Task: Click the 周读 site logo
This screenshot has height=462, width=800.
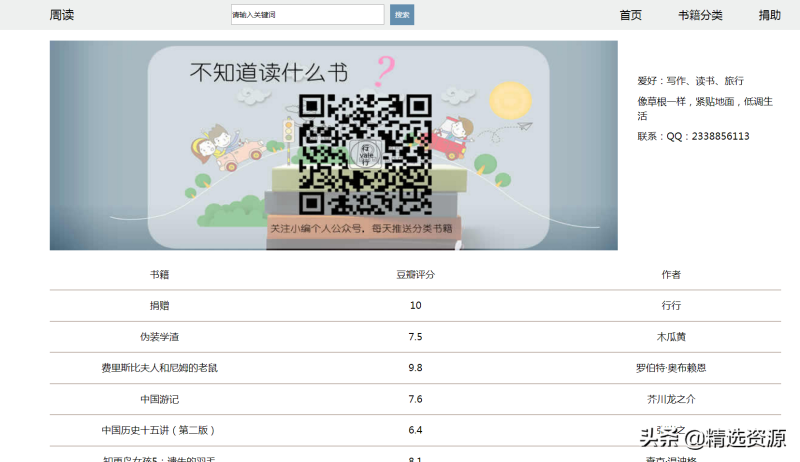Action: pyautogui.click(x=62, y=15)
